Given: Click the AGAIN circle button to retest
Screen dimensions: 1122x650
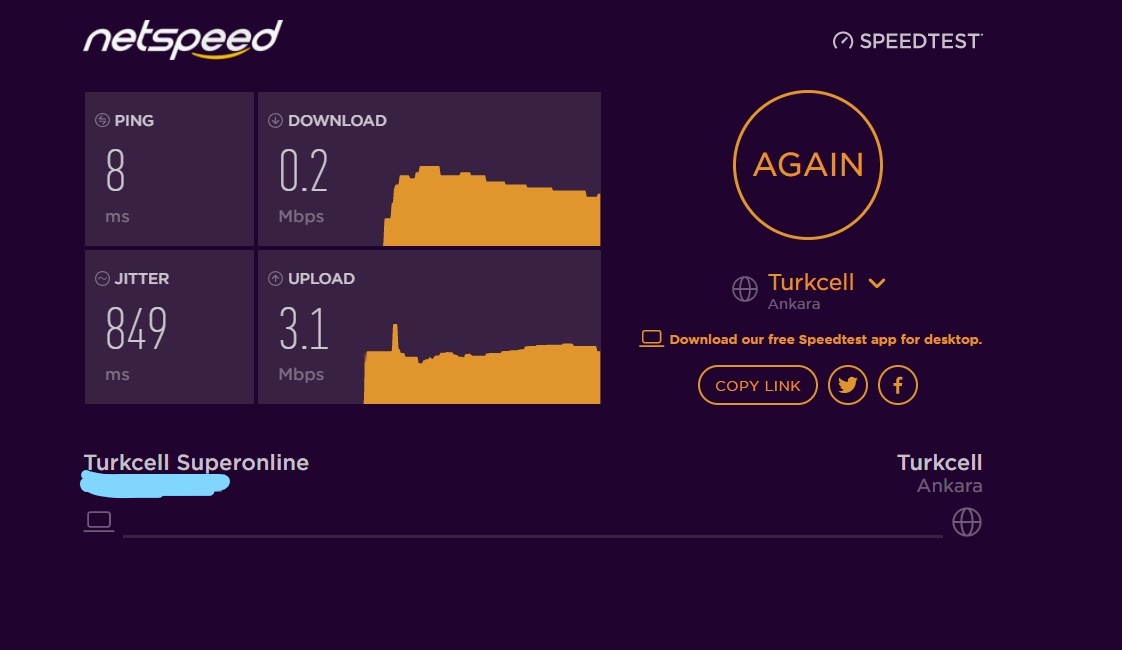Looking at the screenshot, I should pos(808,165).
